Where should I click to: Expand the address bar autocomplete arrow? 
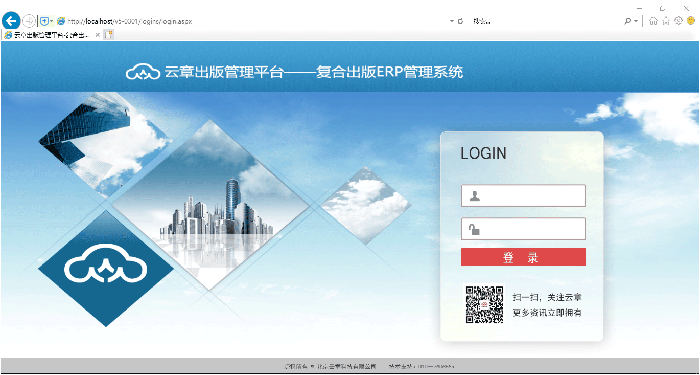tap(451, 21)
